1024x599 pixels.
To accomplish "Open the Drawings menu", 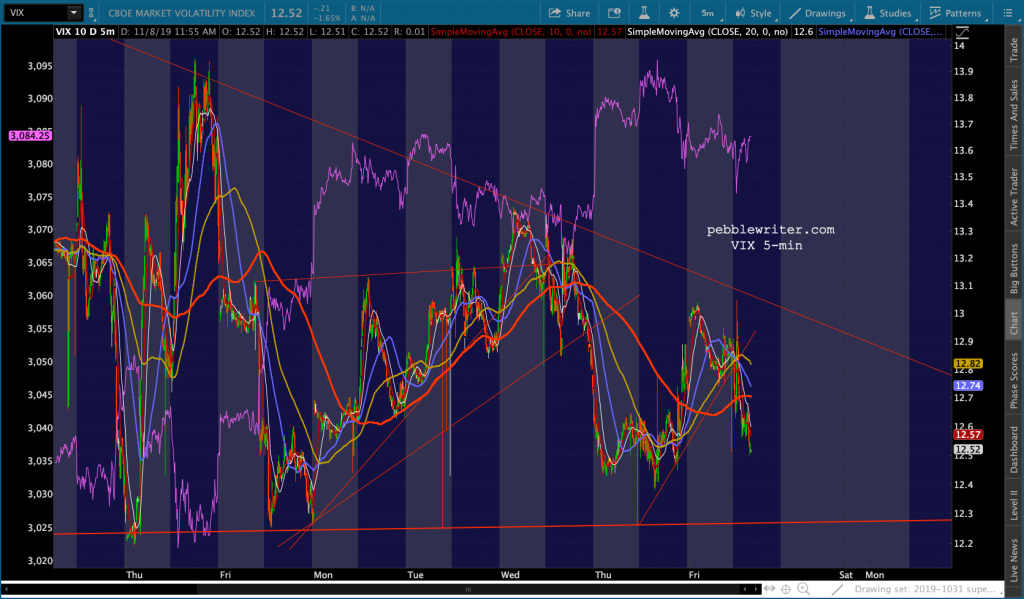I will click(x=818, y=13).
